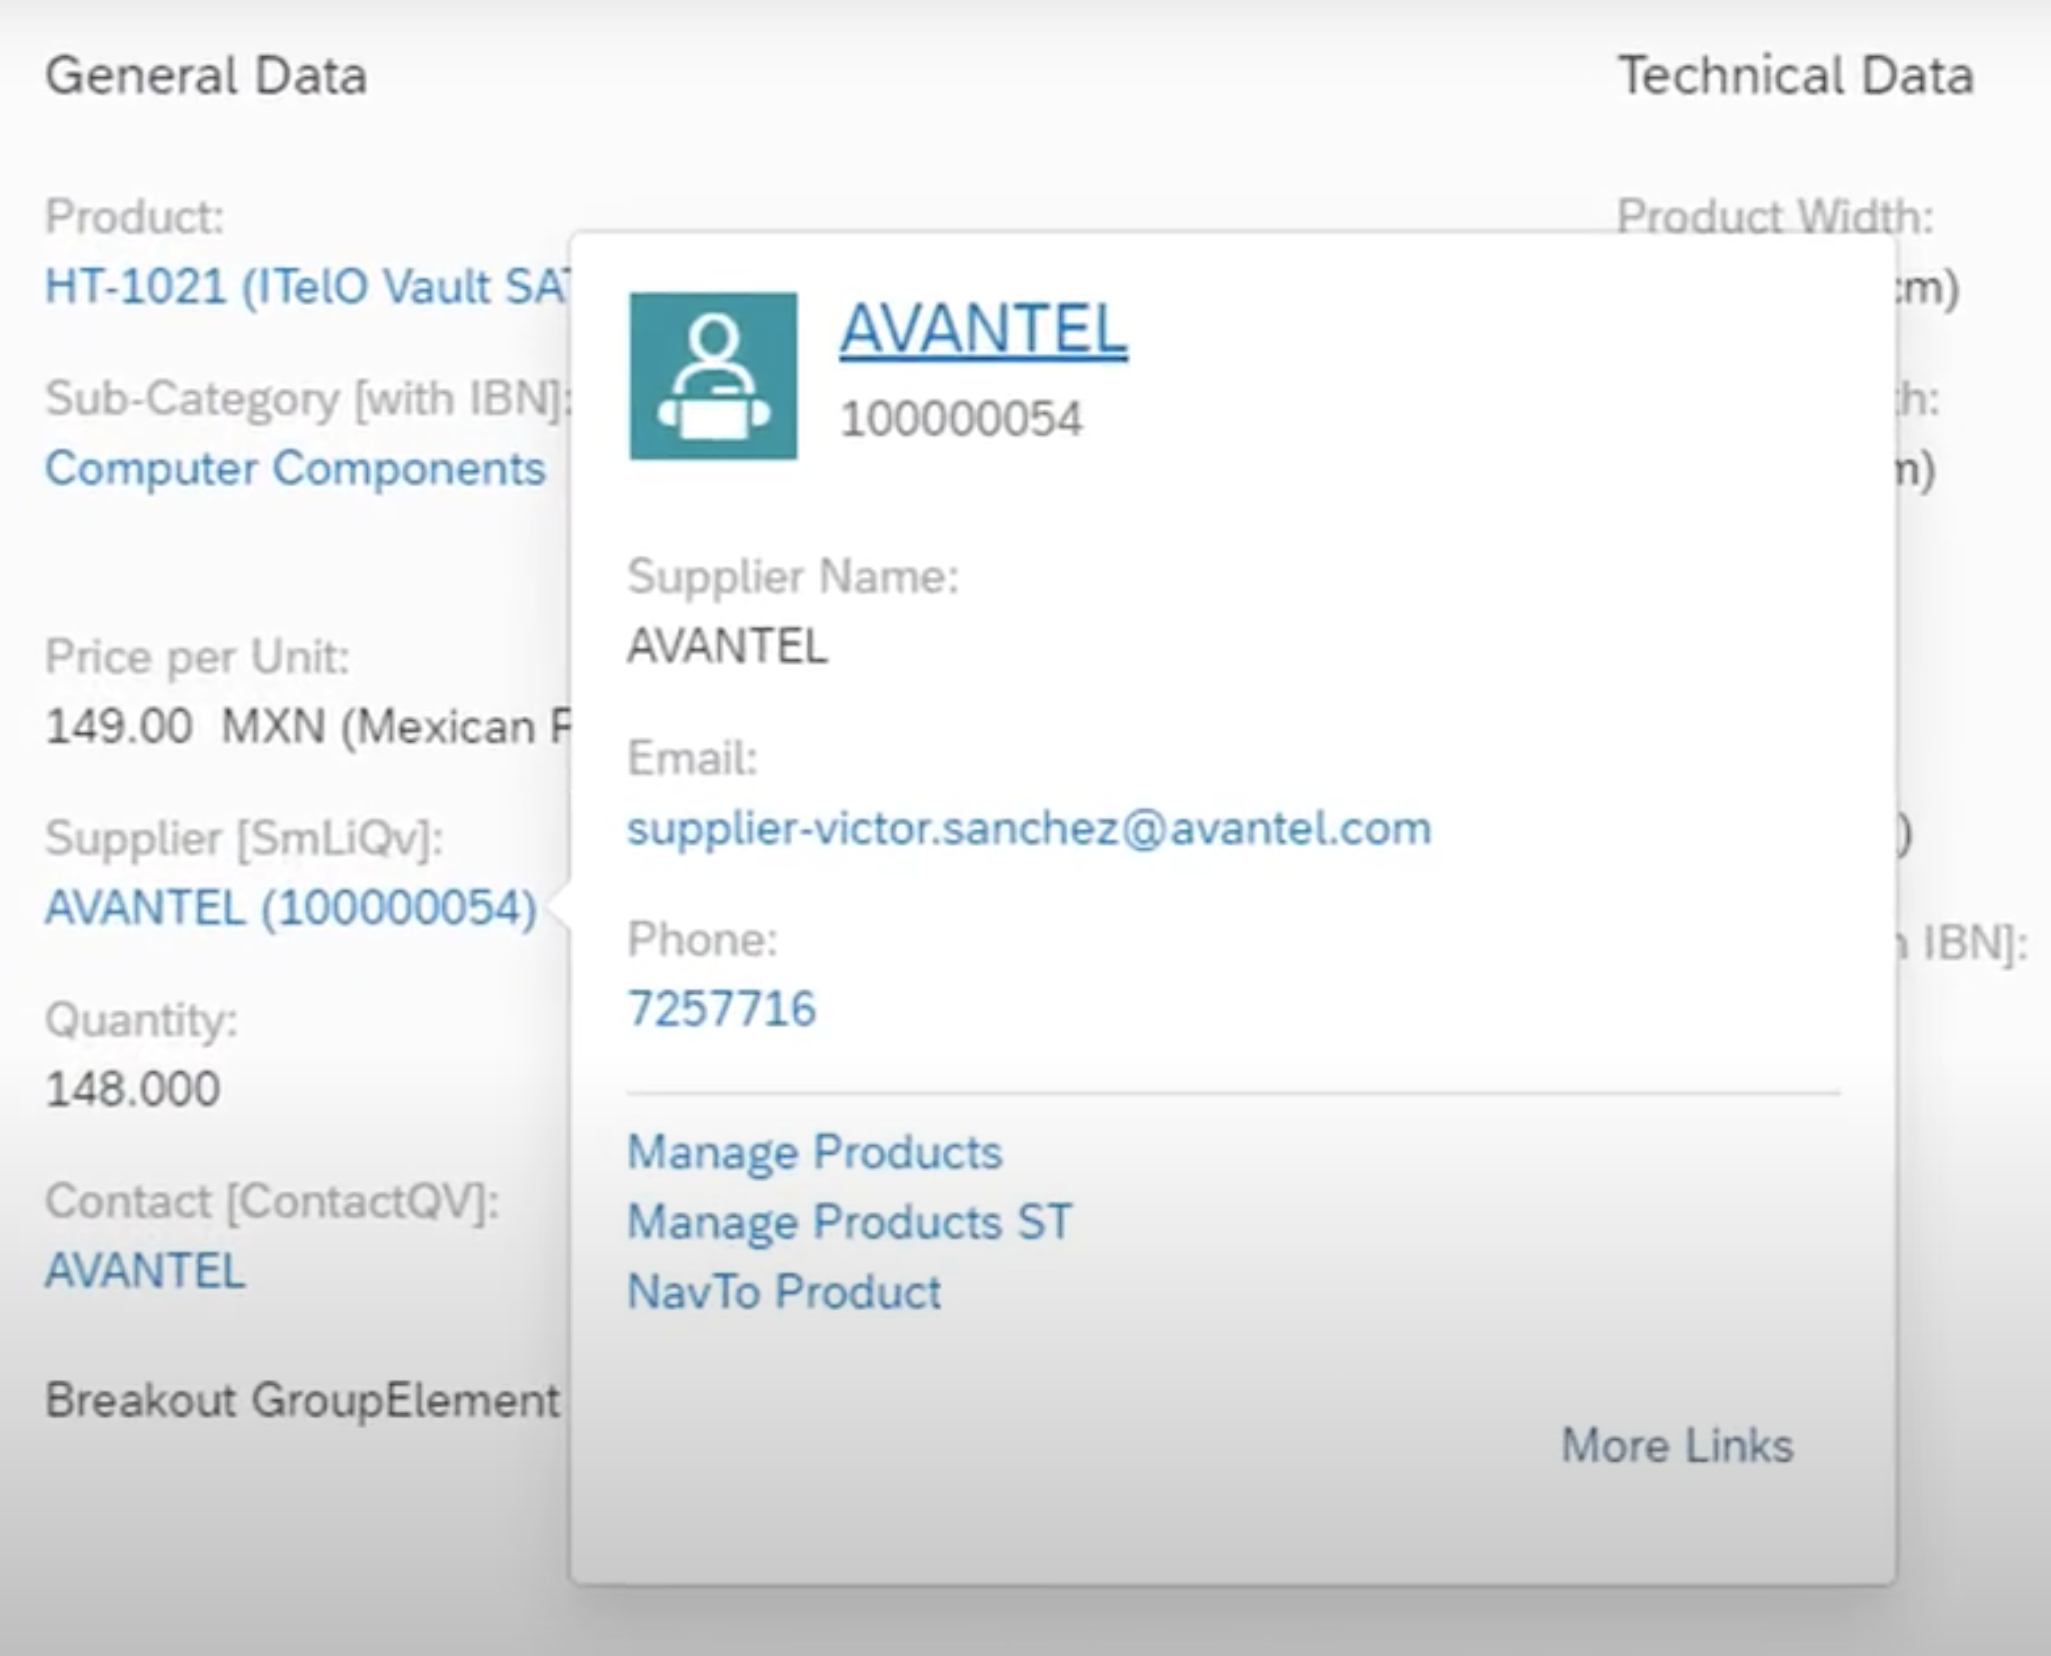Click the Supplier [SmLiQv] label
Viewport: 2051px width, 1656px height.
pos(244,838)
